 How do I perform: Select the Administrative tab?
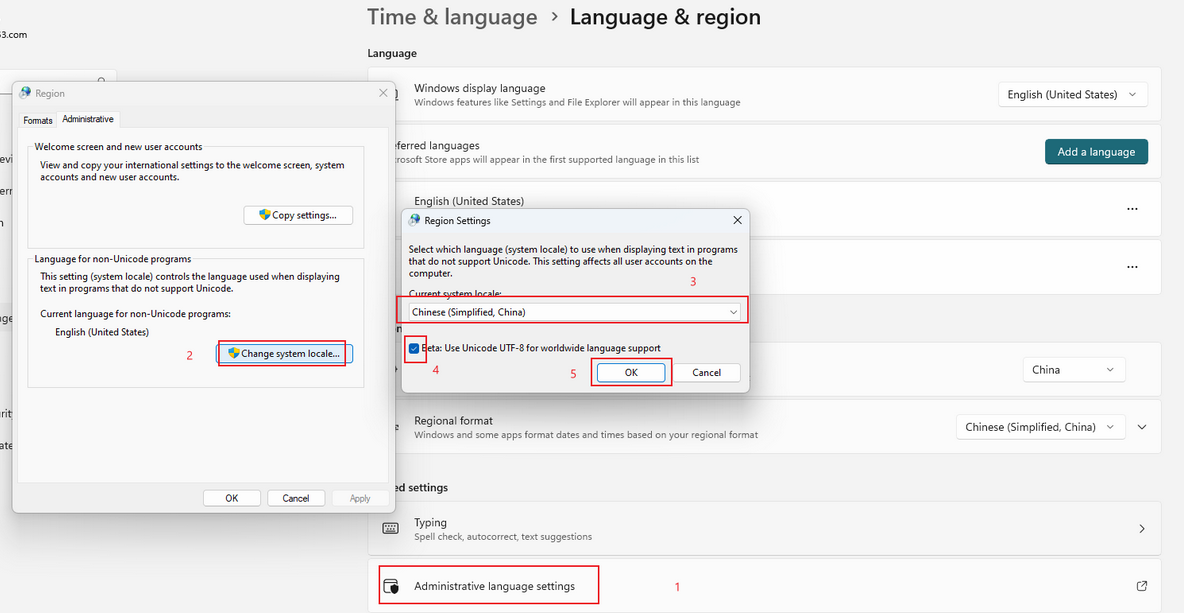tap(88, 119)
